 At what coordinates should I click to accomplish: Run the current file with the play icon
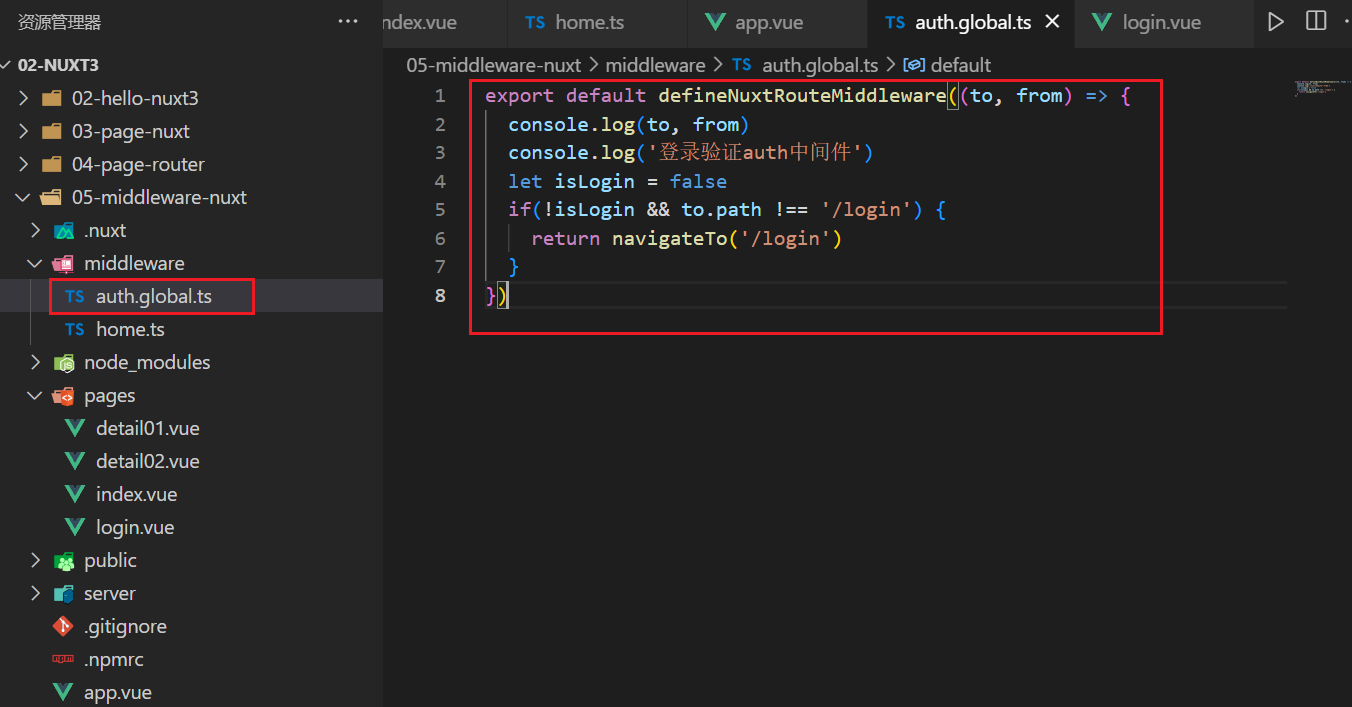(1275, 22)
